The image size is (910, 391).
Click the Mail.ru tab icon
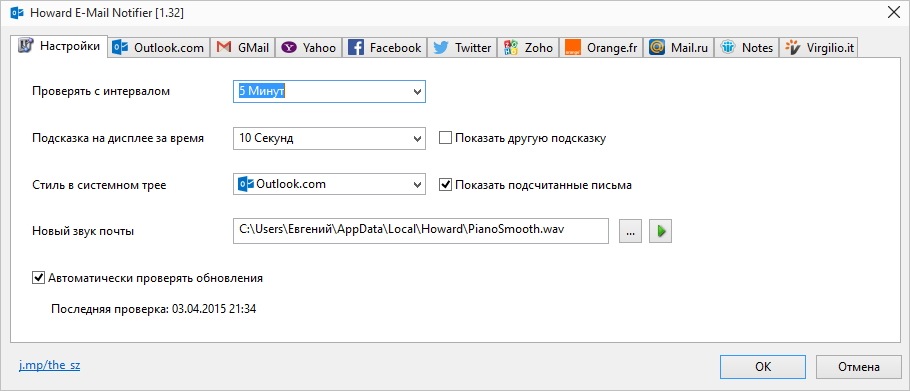pos(657,48)
